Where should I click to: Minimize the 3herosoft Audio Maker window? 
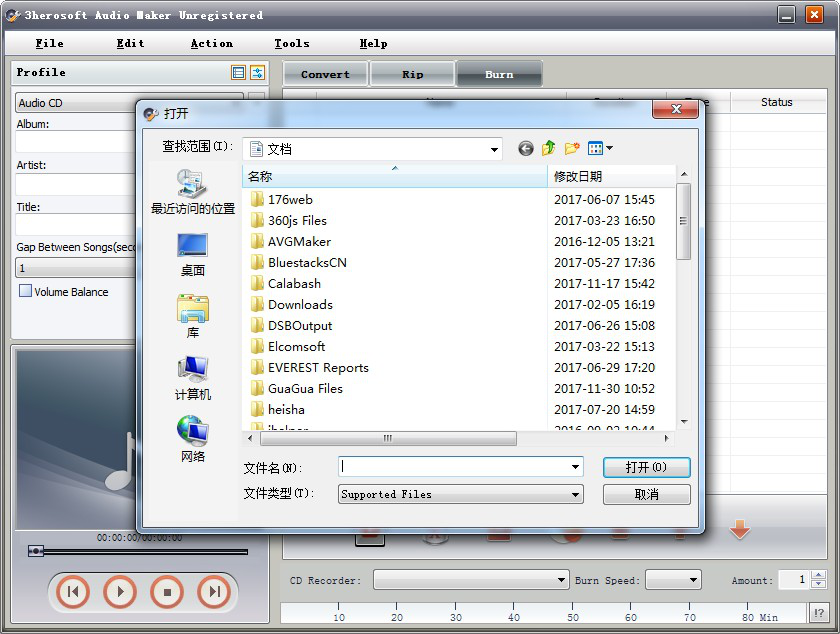786,14
